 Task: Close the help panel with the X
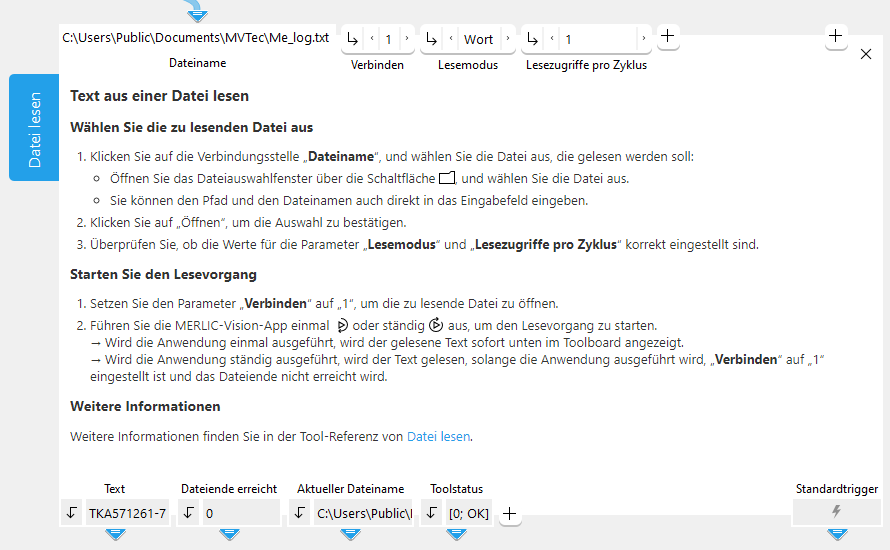point(866,54)
